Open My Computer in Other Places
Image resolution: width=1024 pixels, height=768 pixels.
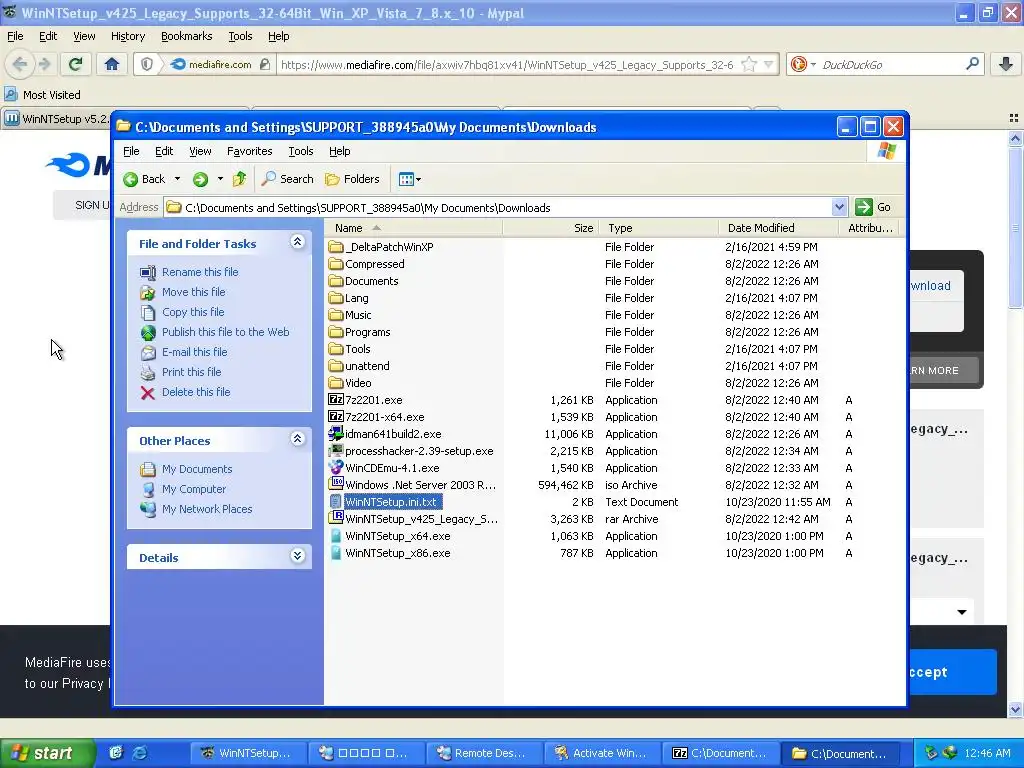pos(193,489)
